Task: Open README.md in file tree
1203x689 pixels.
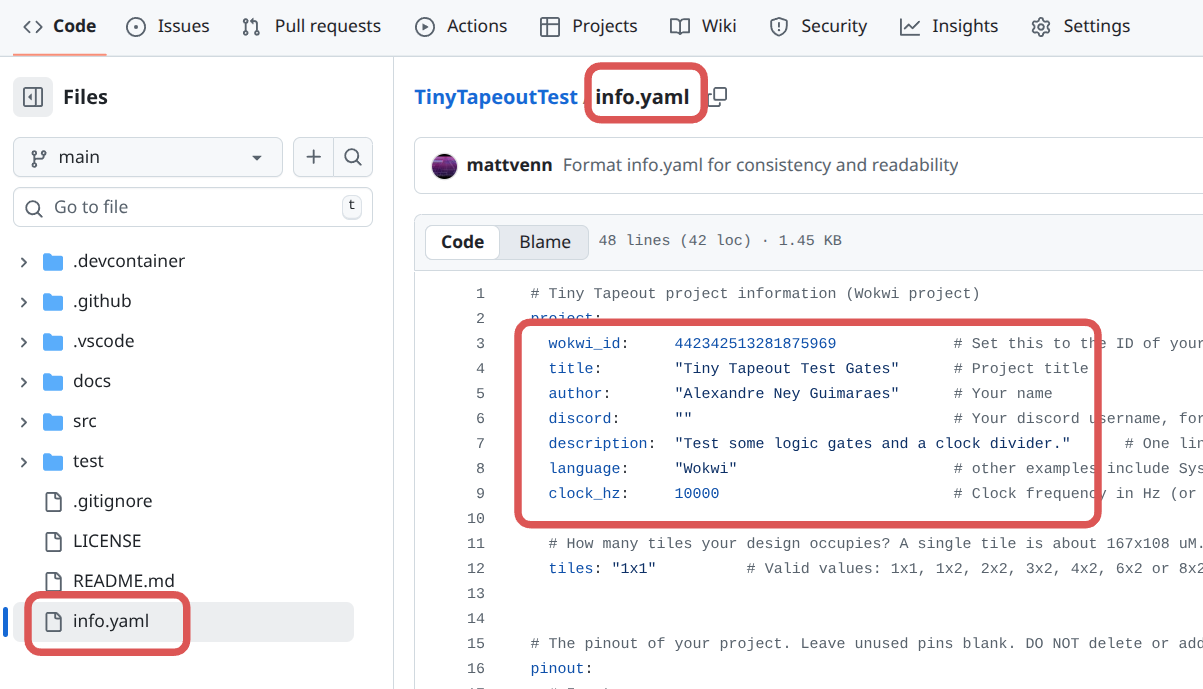Action: click(123, 581)
